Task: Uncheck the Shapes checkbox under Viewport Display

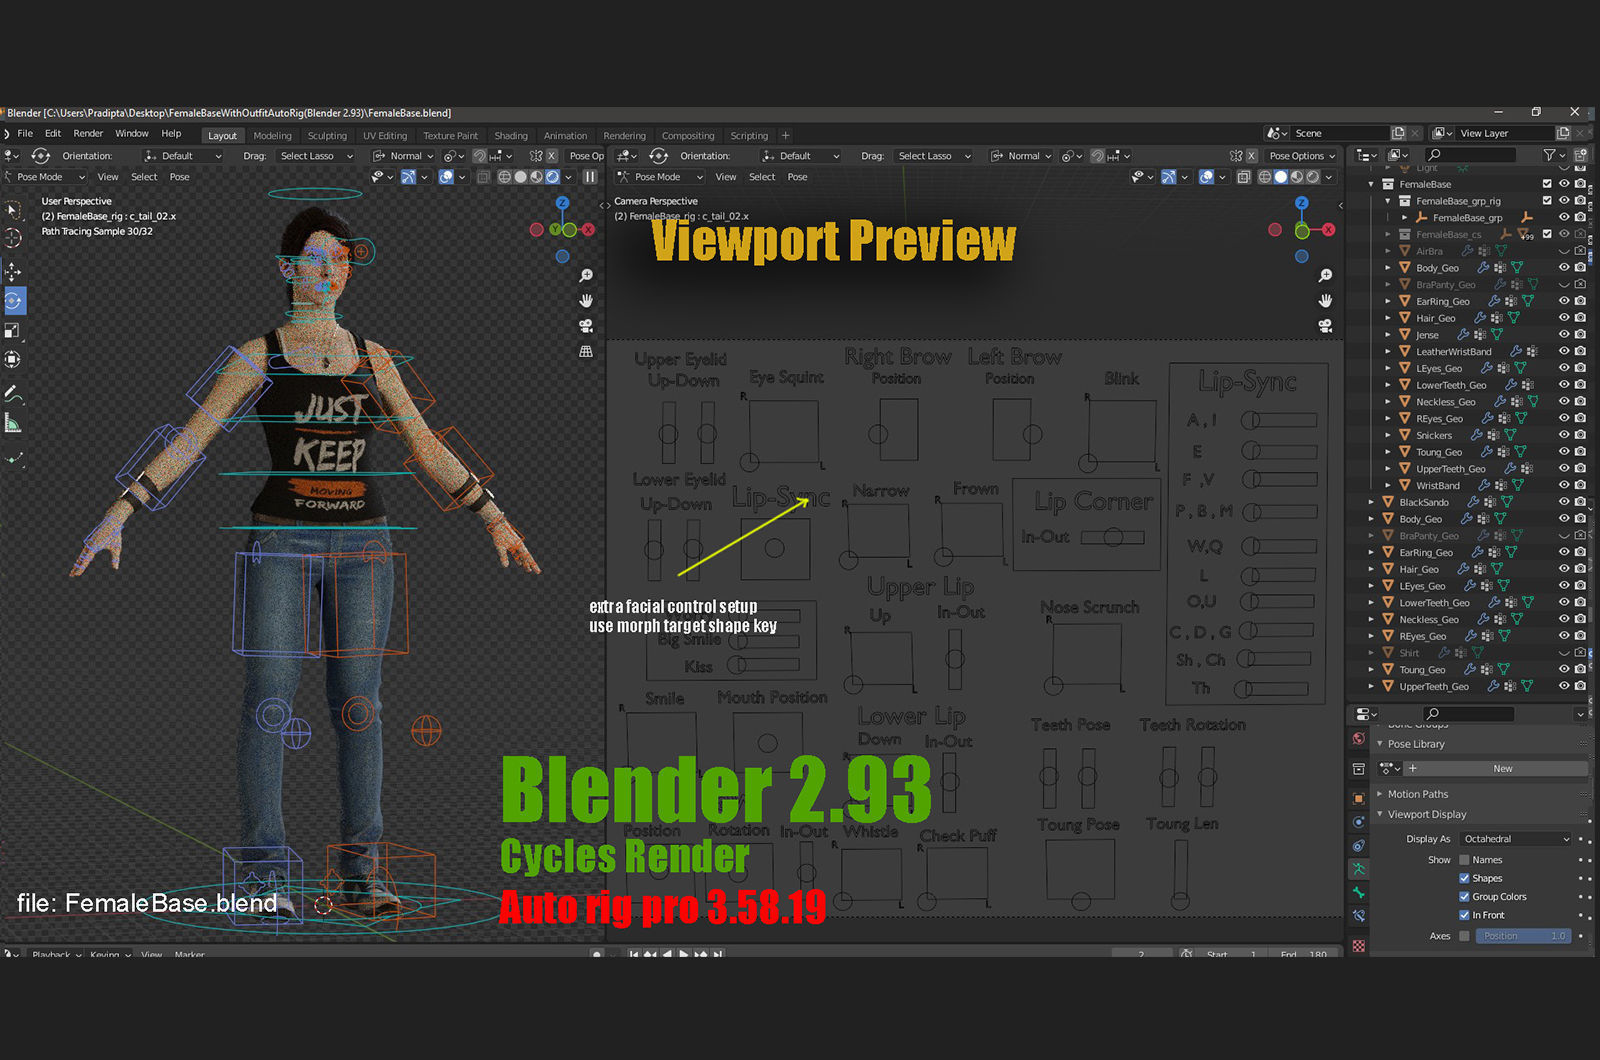Action: [1465, 878]
